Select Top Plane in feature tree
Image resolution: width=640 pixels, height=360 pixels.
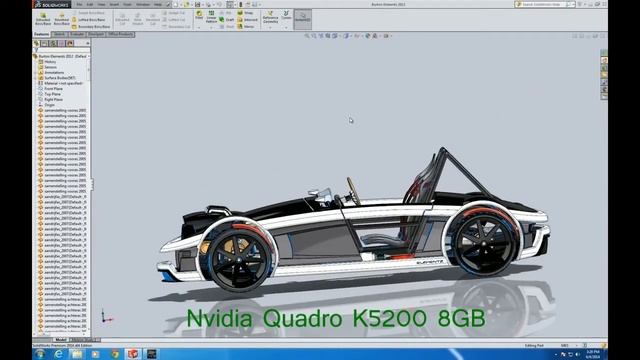coord(49,94)
